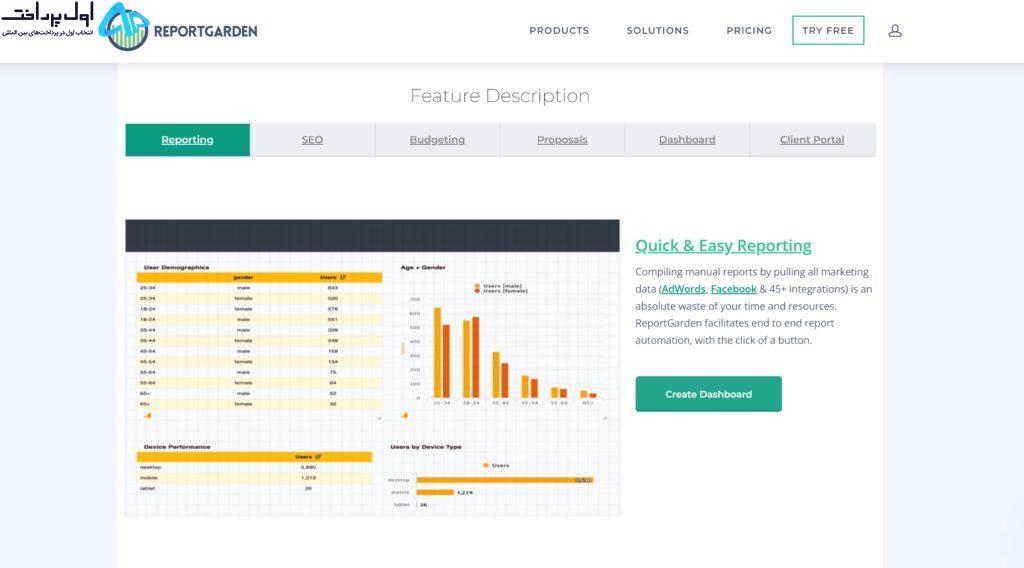Open the user account icon

(x=895, y=30)
